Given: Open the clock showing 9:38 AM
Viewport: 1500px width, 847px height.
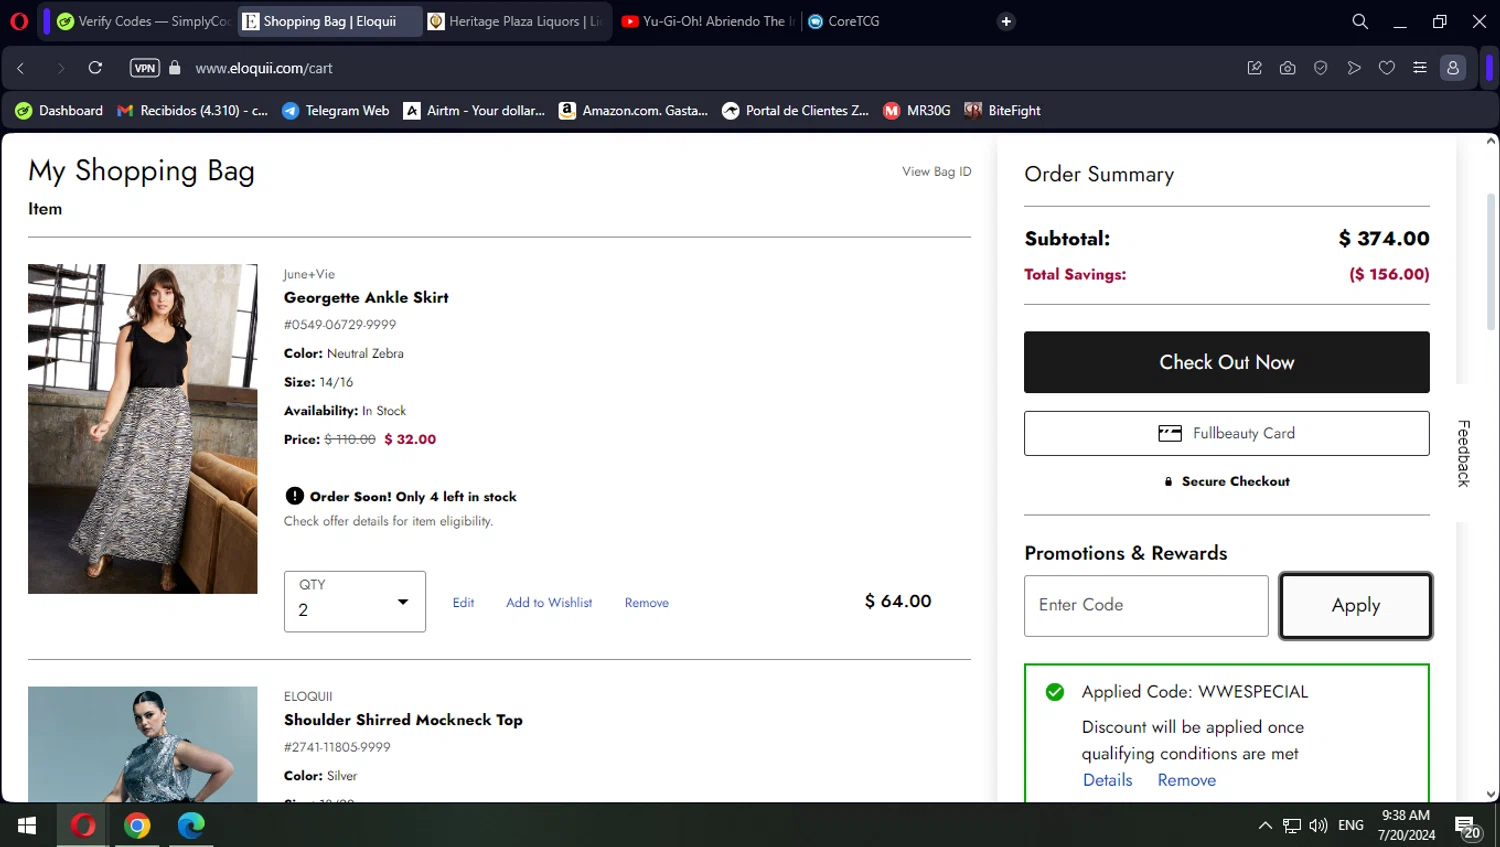Looking at the screenshot, I should click(x=1406, y=826).
